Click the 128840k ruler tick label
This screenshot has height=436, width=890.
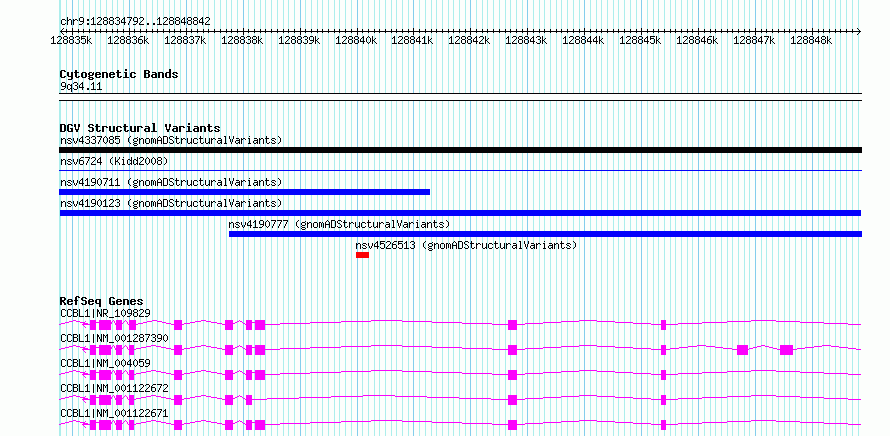click(356, 40)
